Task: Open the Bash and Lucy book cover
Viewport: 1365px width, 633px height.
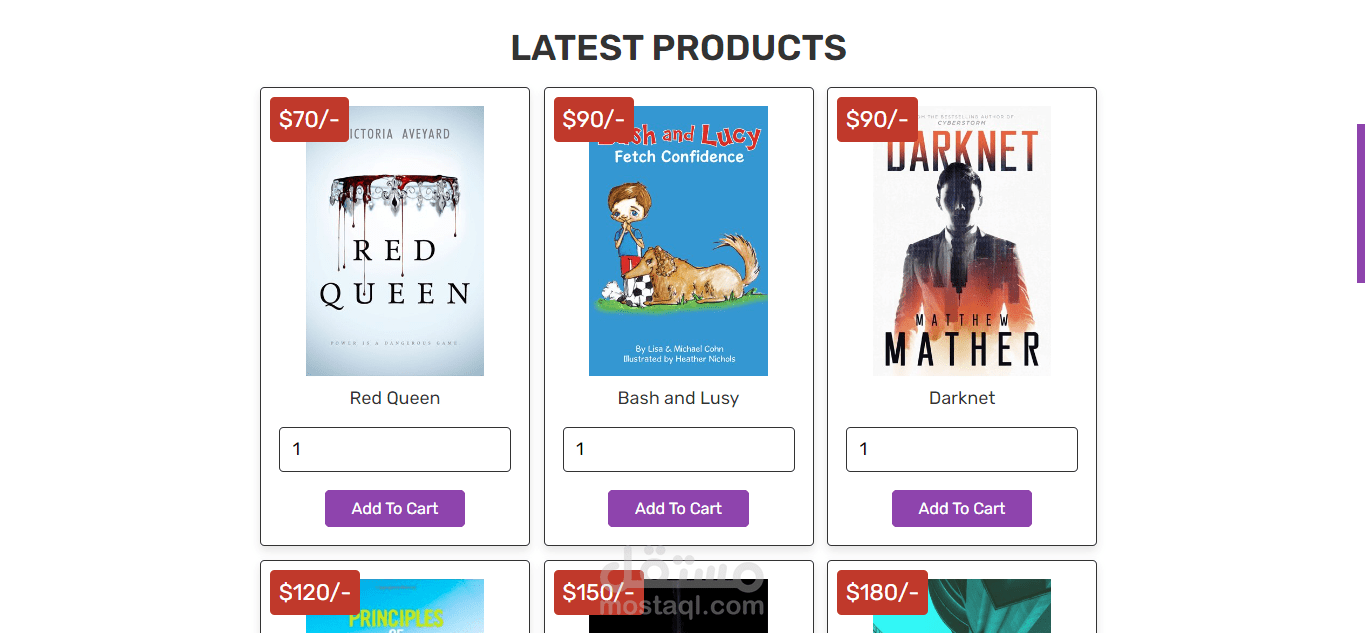Action: 678,240
